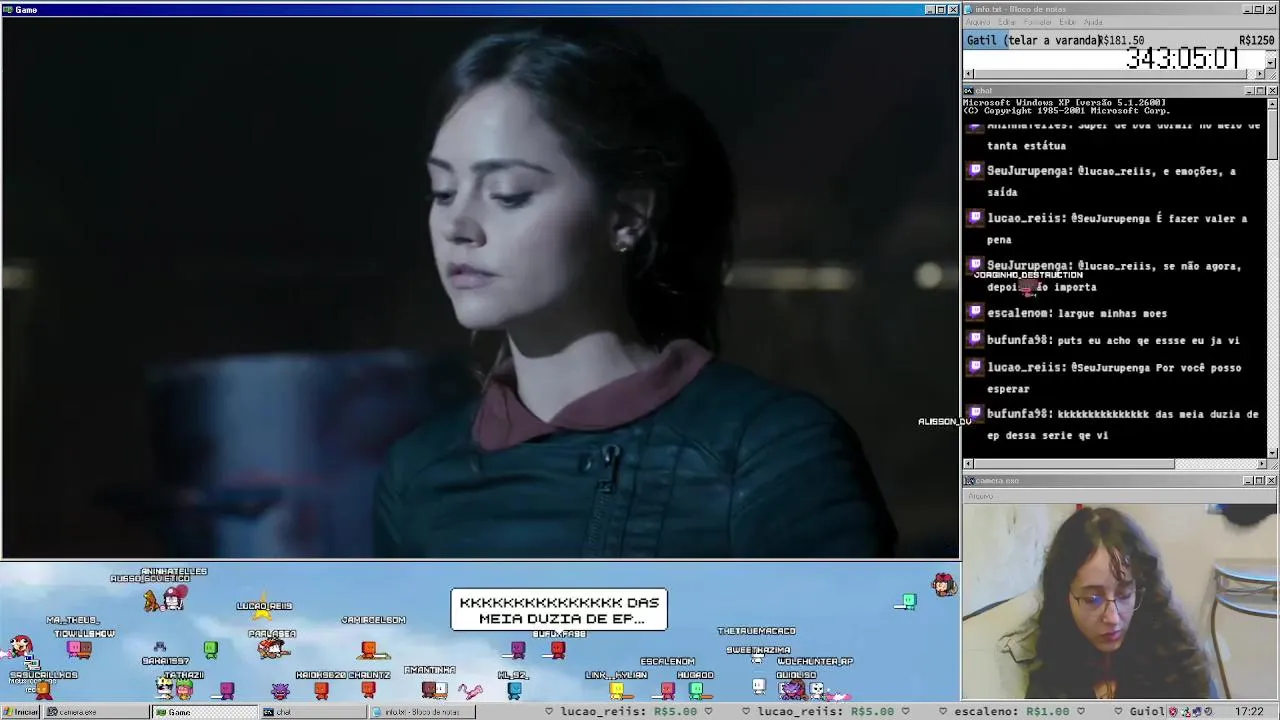This screenshot has height=720, width=1280.
Task: Open the Arquivo menu in camera.exe
Action: pos(980,496)
